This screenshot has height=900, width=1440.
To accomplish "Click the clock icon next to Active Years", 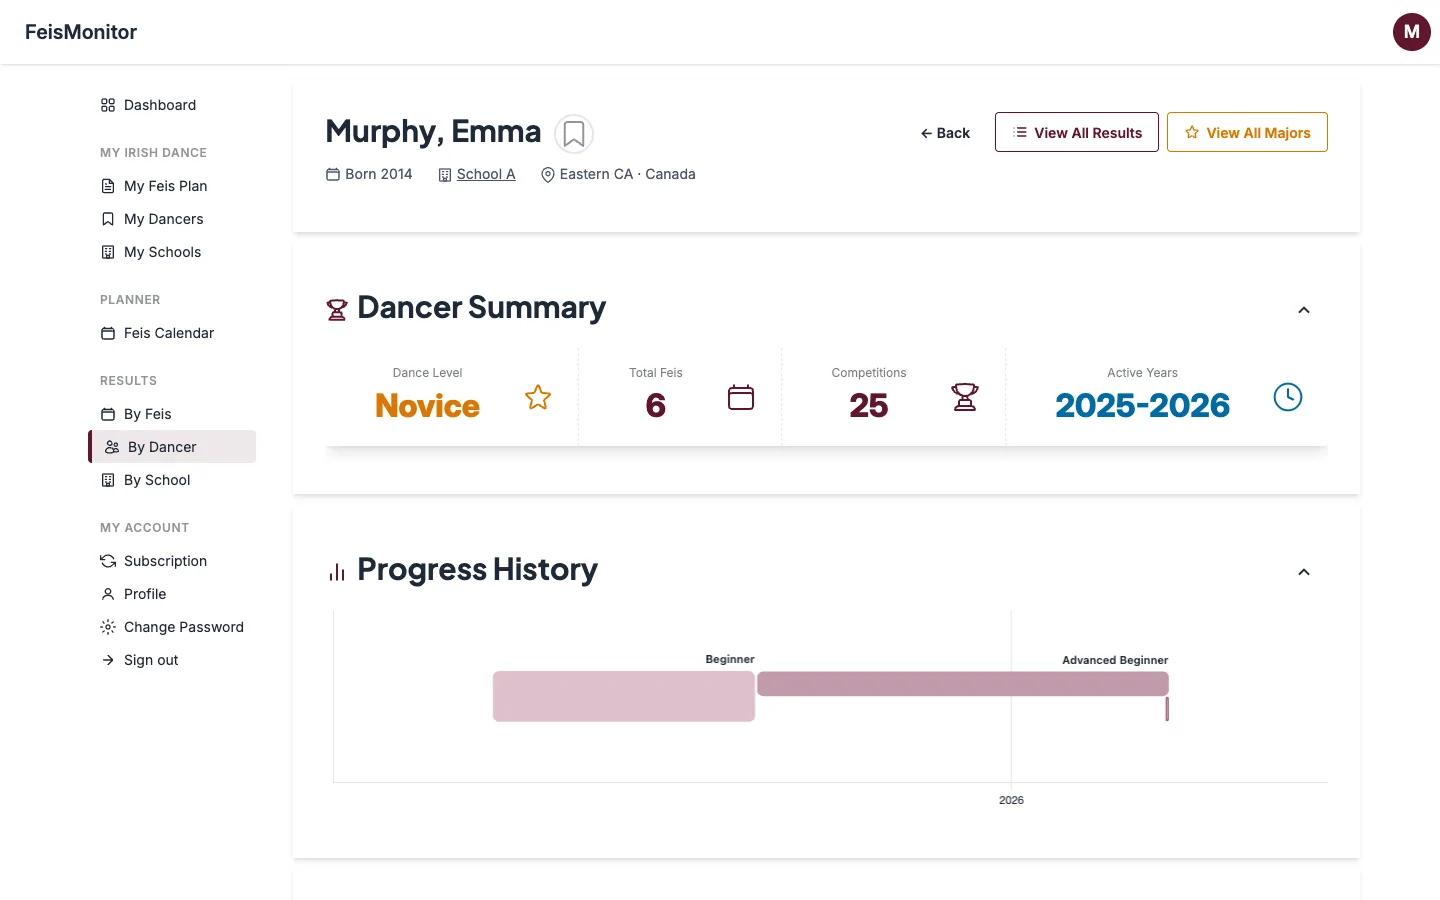I will [1287, 396].
